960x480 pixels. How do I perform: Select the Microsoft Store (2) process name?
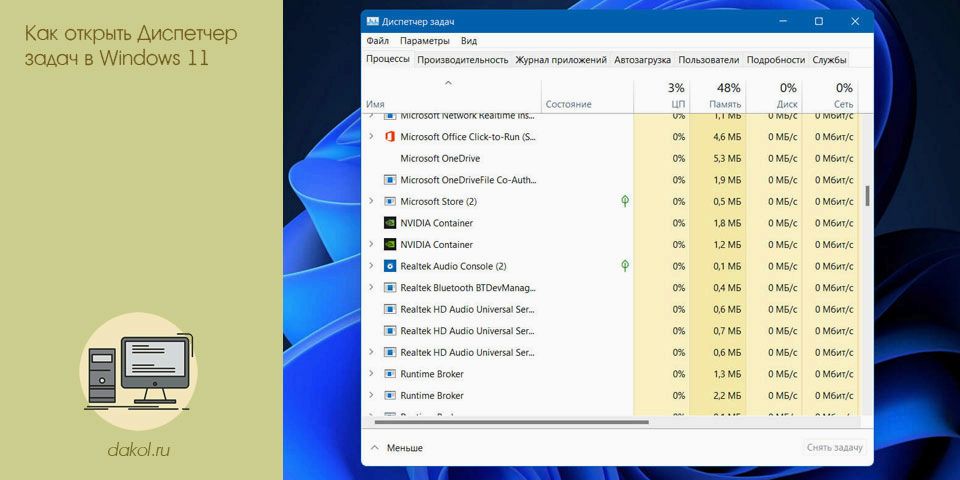[438, 201]
